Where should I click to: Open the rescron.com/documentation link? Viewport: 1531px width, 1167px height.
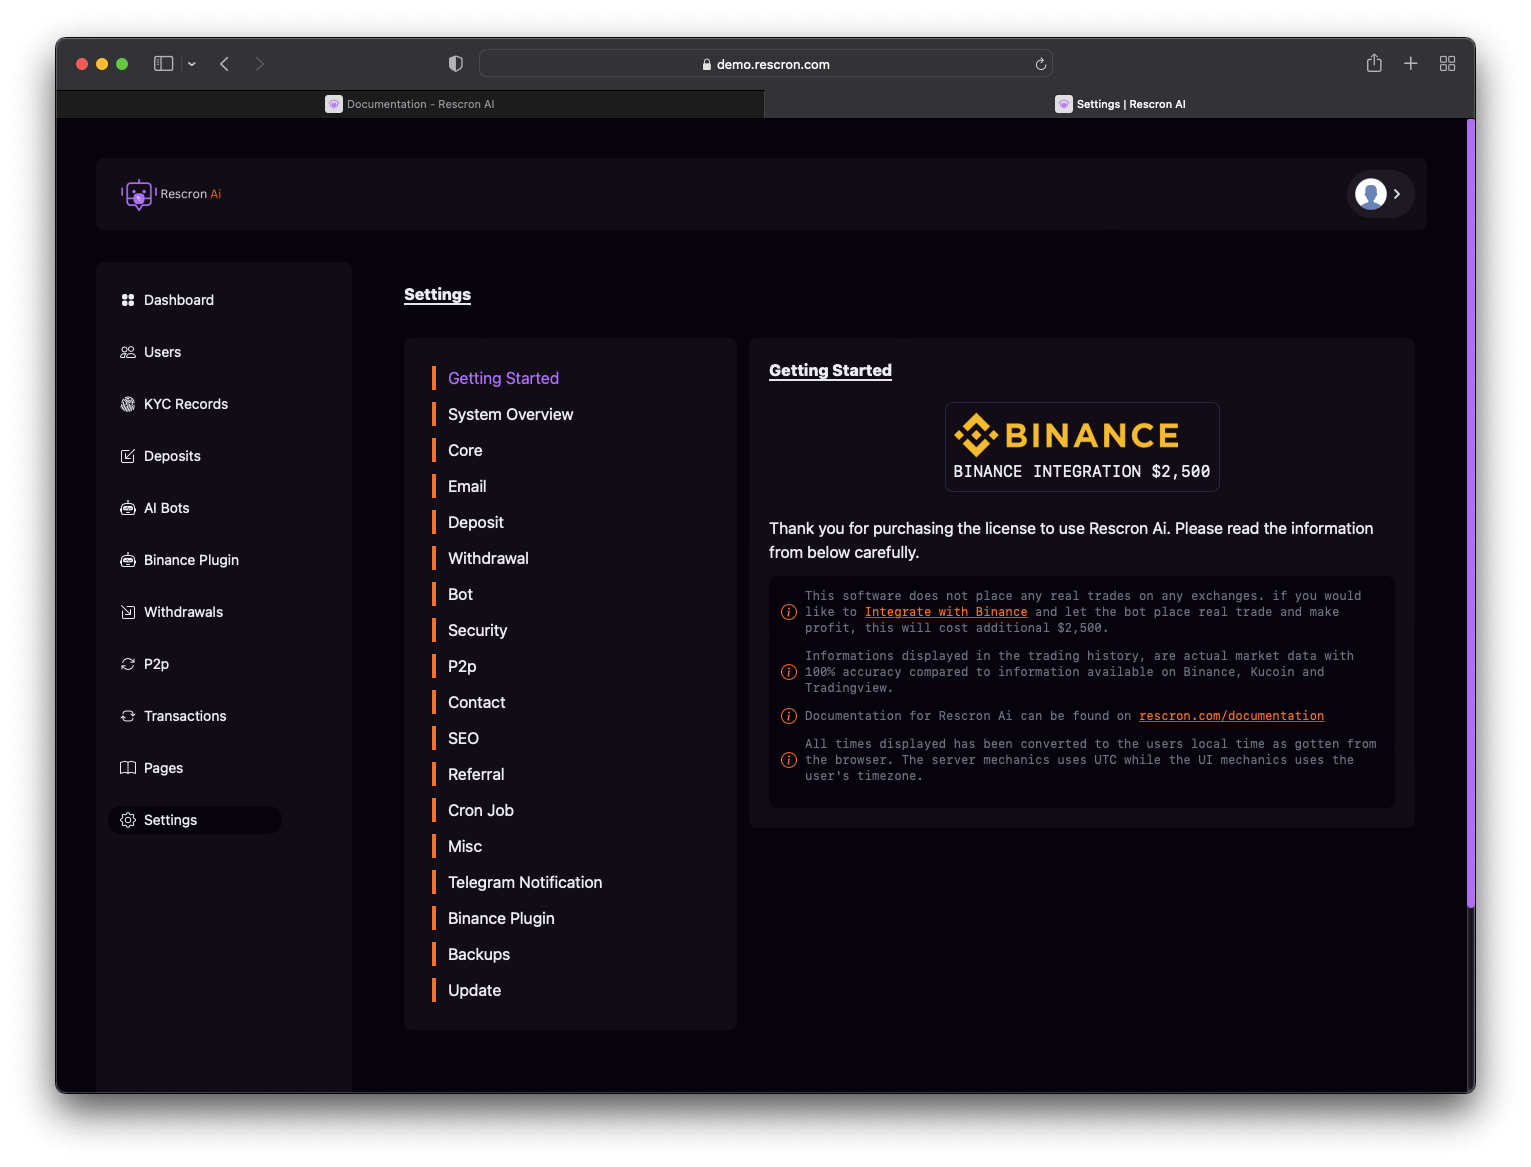pos(1231,716)
